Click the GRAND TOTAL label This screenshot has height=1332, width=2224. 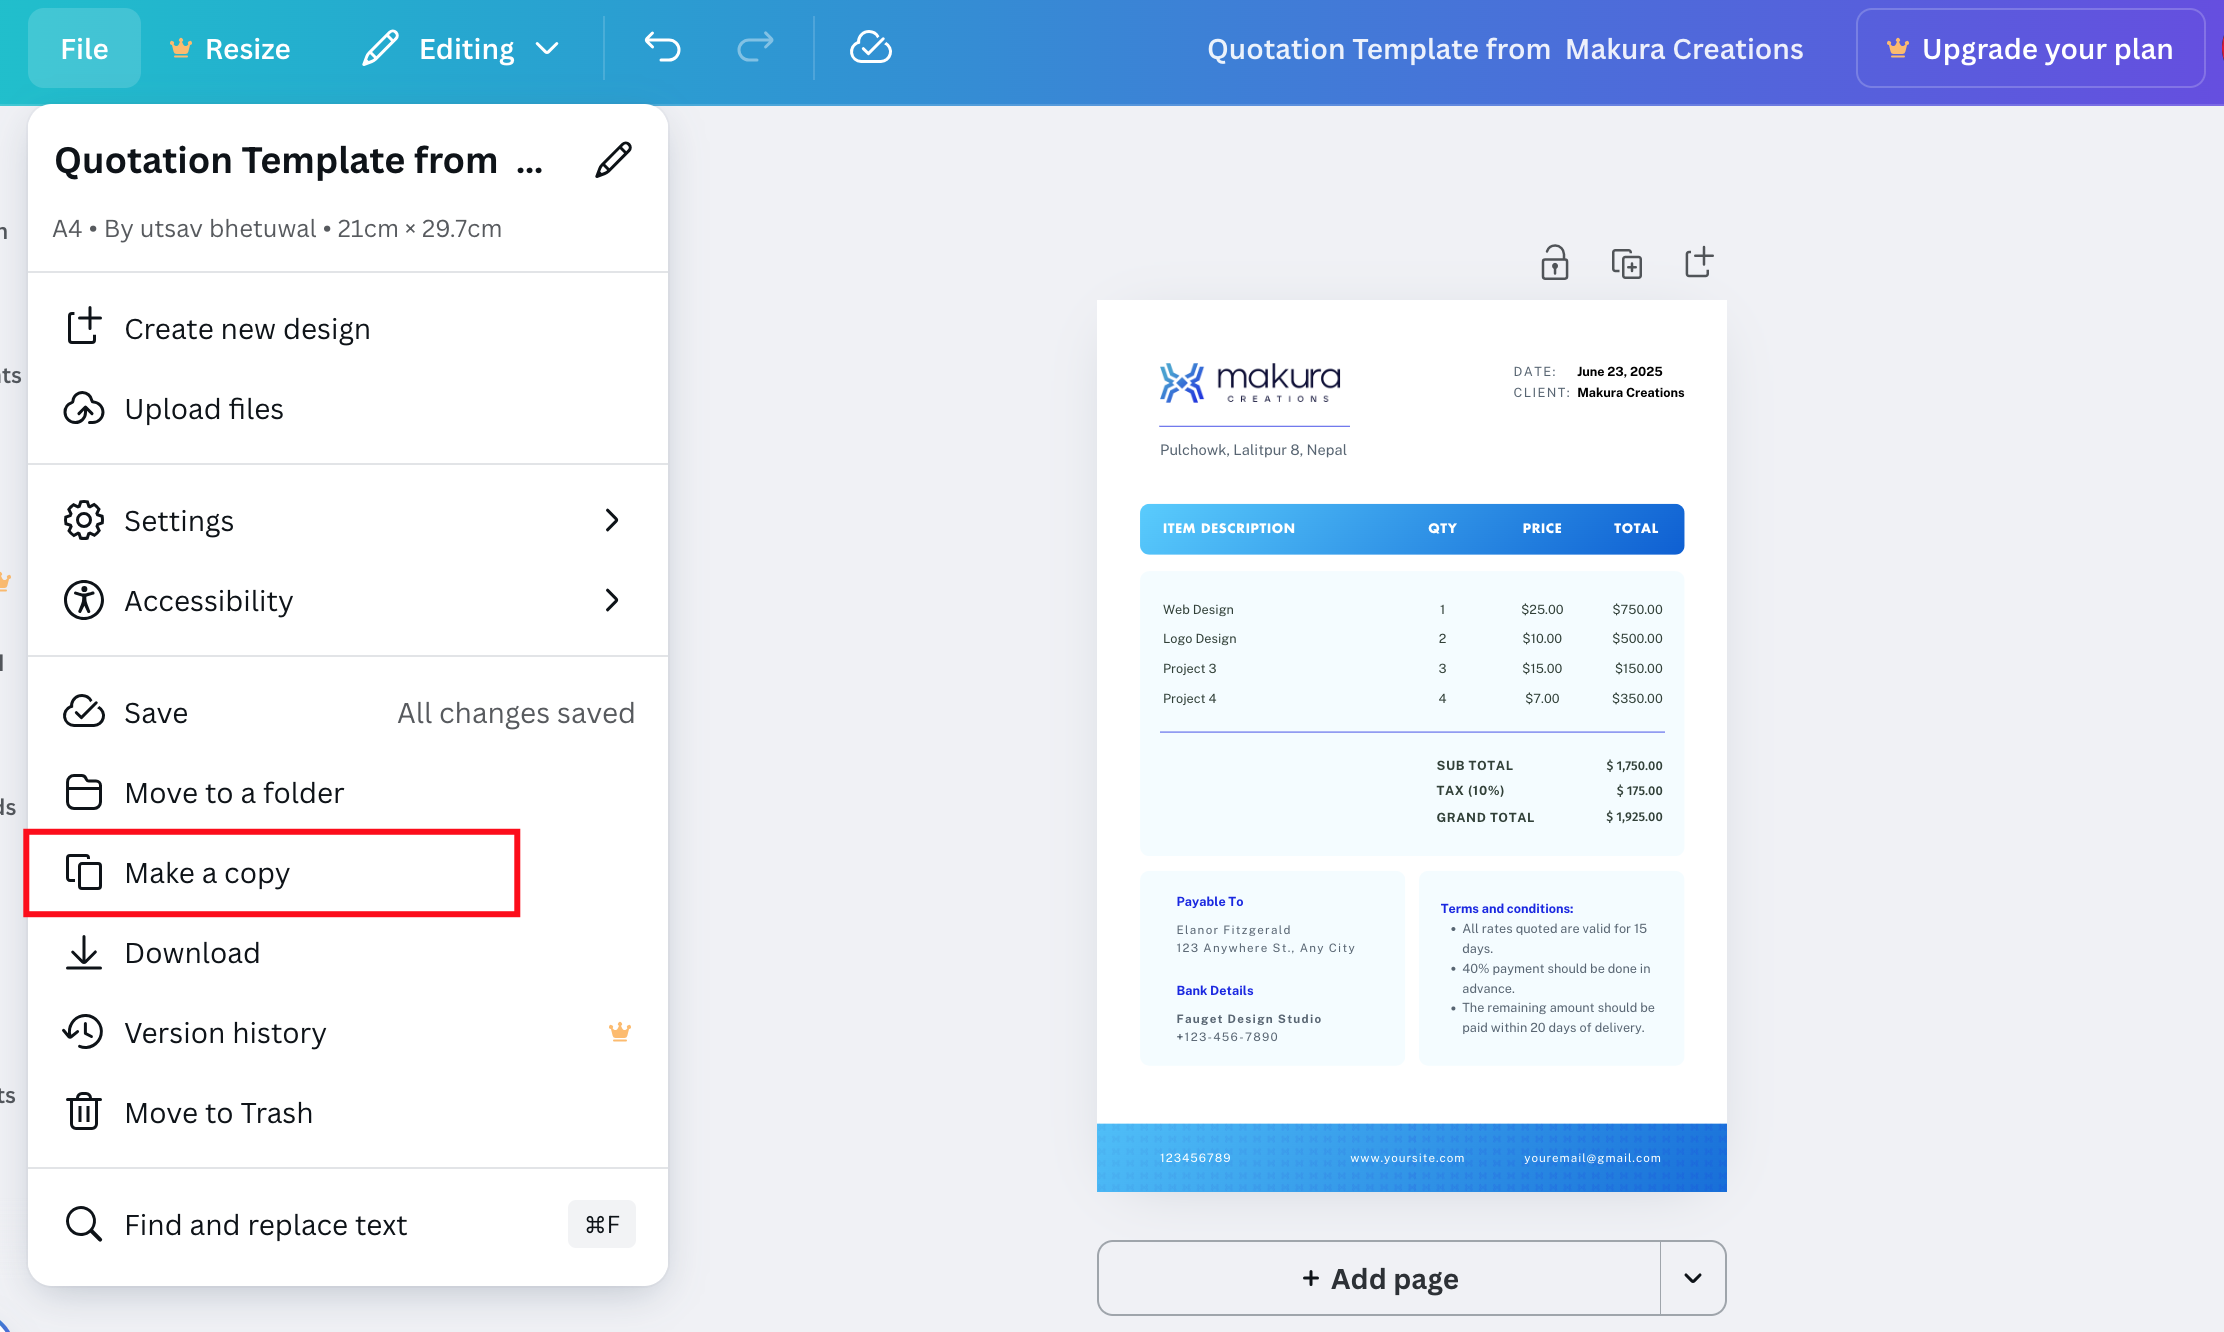click(x=1485, y=817)
